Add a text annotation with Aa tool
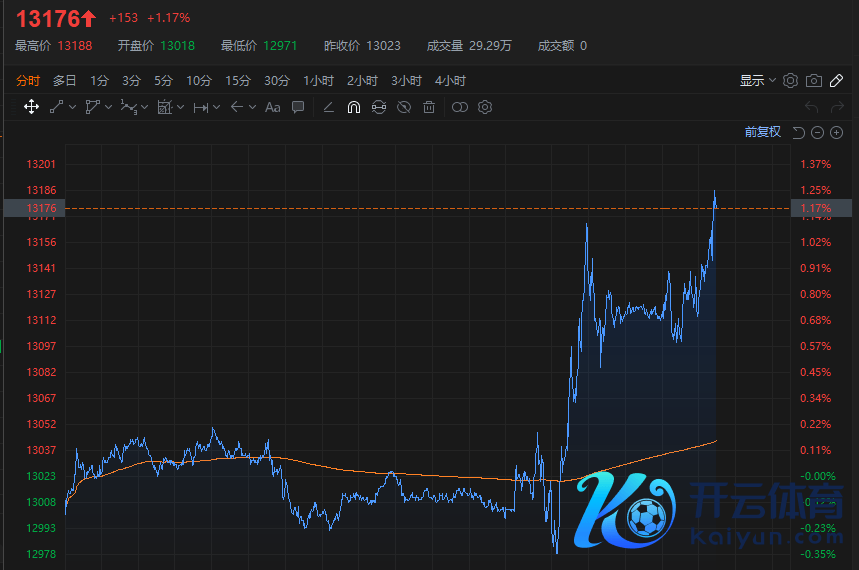 272,107
